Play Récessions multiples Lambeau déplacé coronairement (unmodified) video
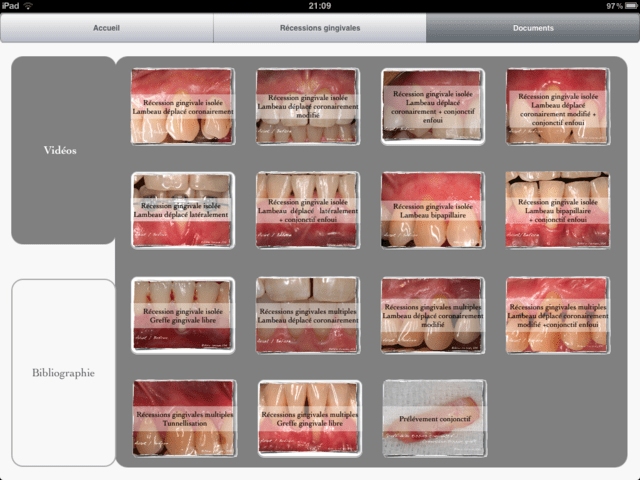 (308, 315)
